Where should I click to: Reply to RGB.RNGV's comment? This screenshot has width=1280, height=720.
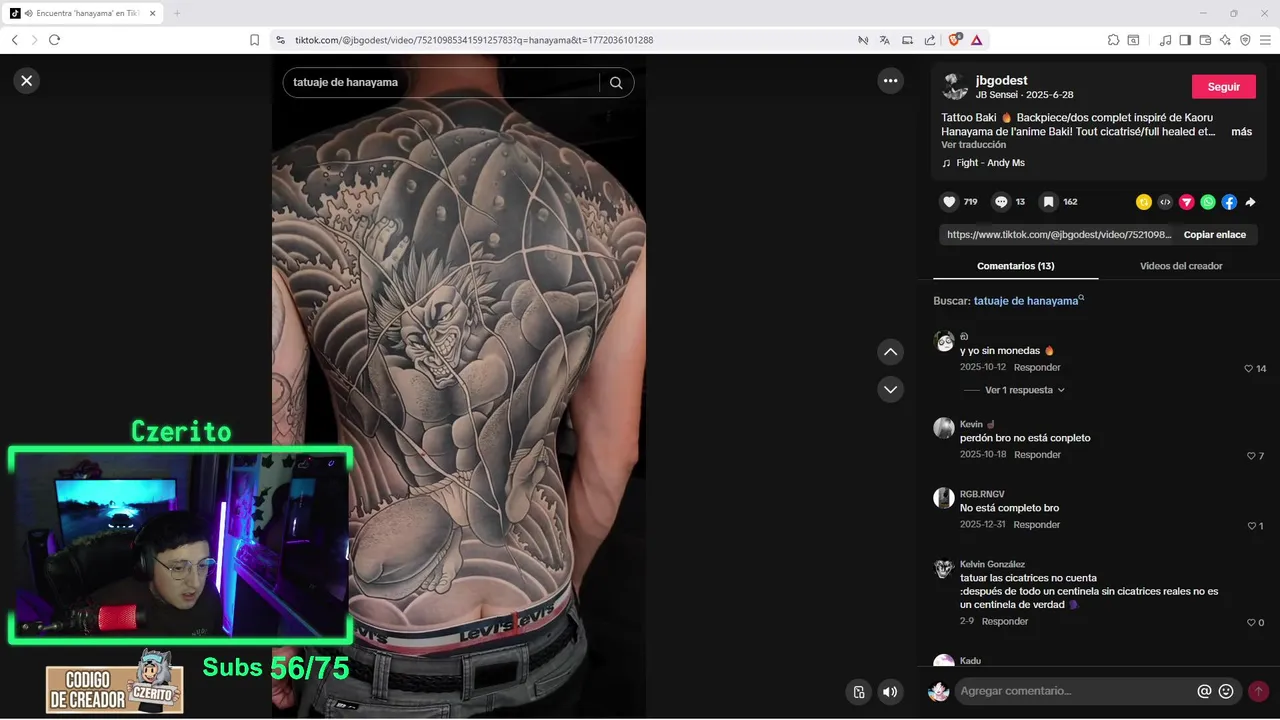click(x=1037, y=525)
